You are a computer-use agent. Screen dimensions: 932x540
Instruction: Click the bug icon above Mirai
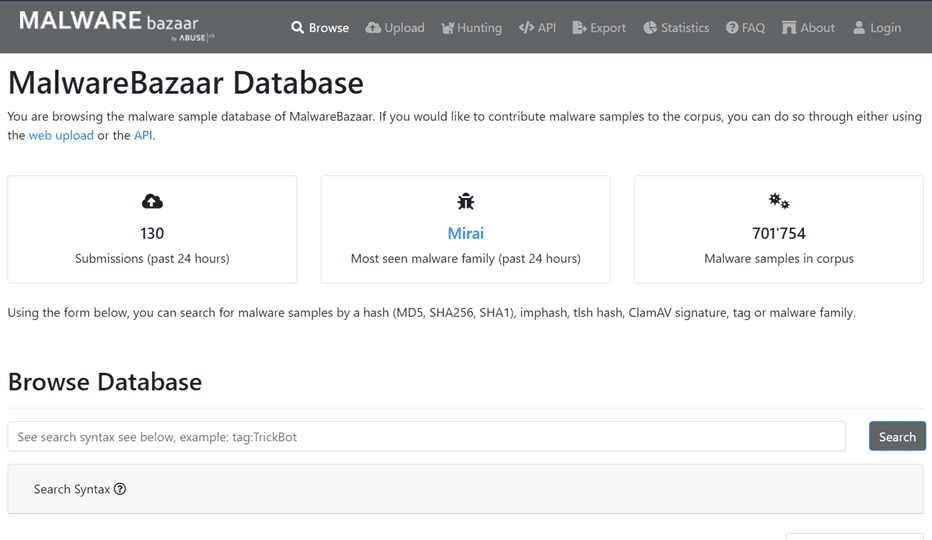click(x=465, y=202)
